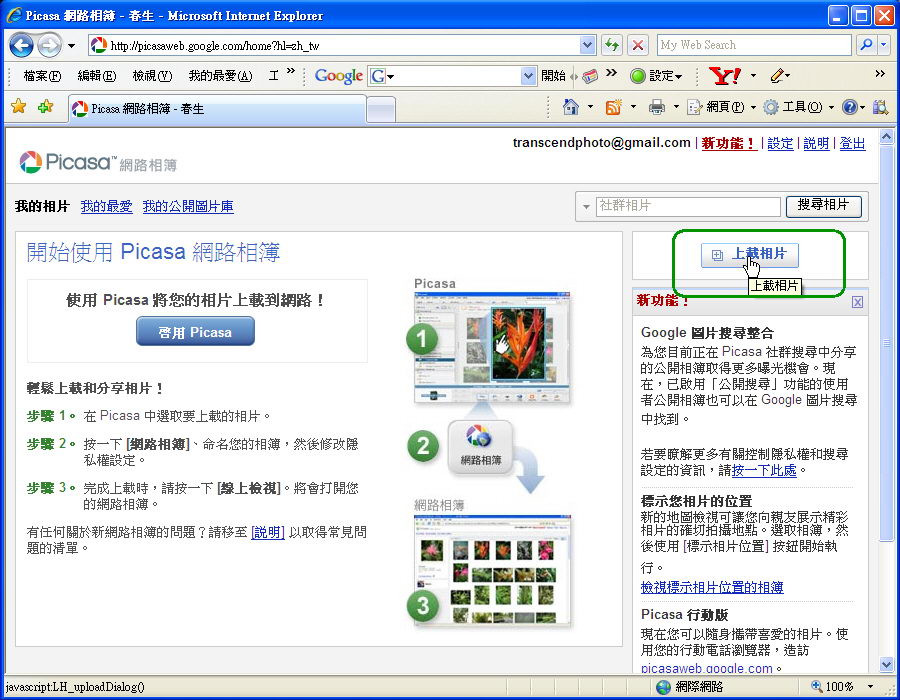
Task: Open the 設定 settings link
Action: coord(781,143)
